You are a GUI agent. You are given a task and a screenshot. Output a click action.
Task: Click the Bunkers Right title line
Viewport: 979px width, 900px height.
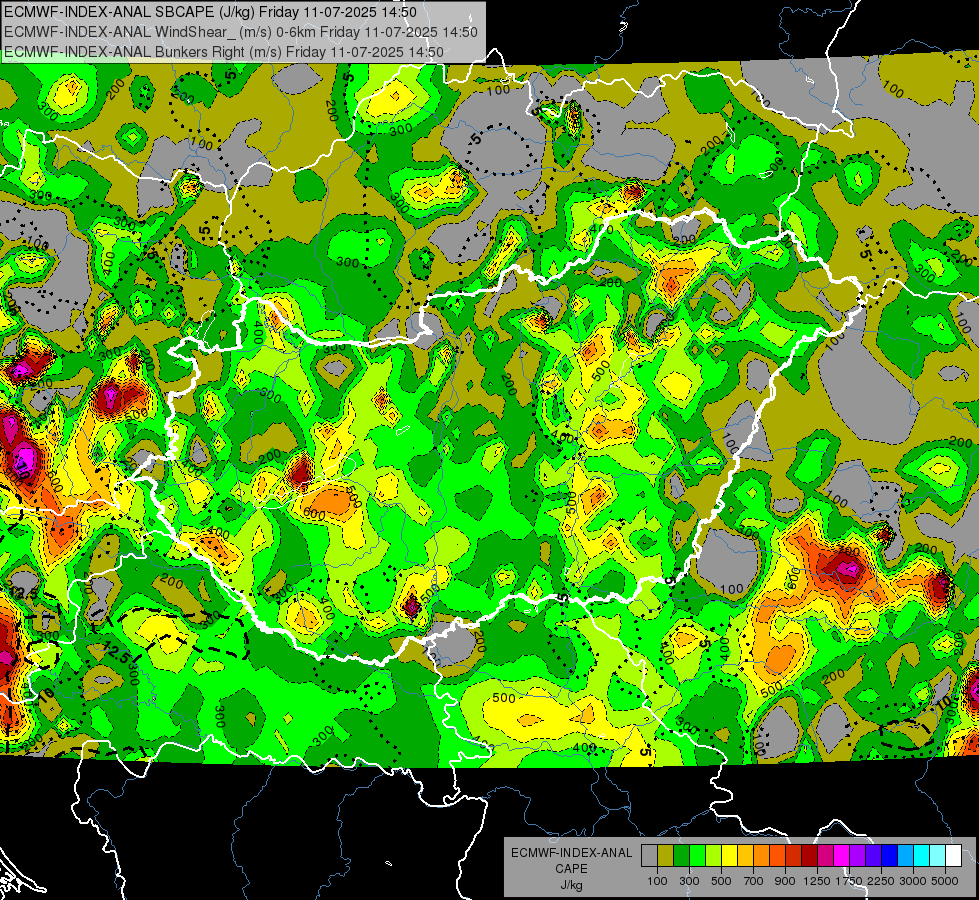coord(224,52)
